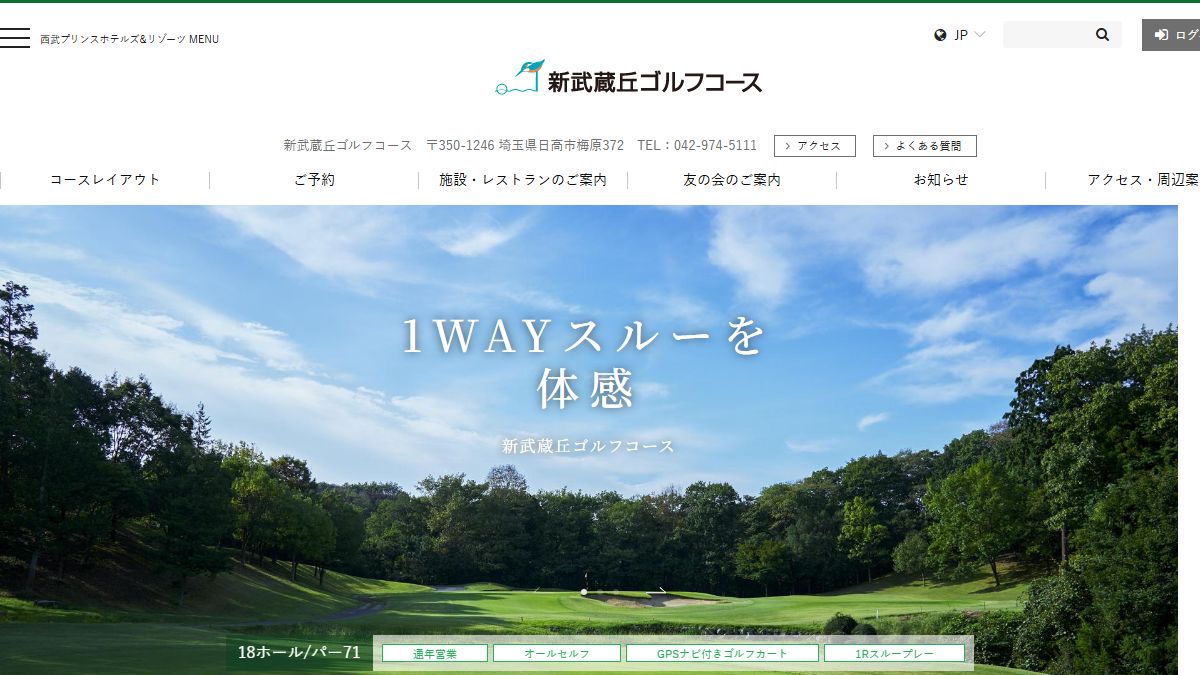The image size is (1200, 675).
Task: Open the ご予約 menu
Action: 314,180
